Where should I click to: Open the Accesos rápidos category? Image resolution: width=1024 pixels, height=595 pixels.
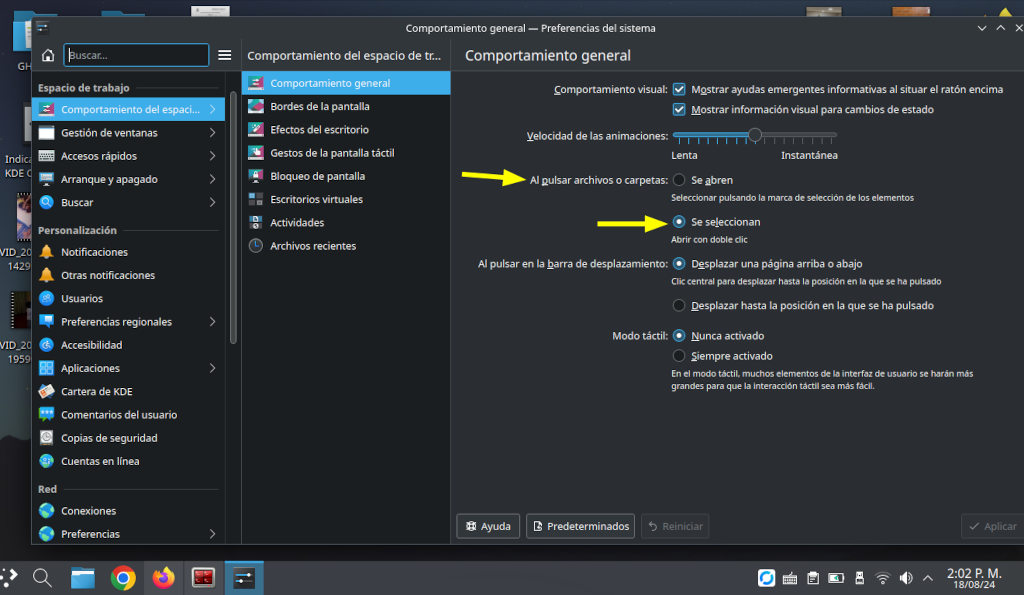coord(128,156)
